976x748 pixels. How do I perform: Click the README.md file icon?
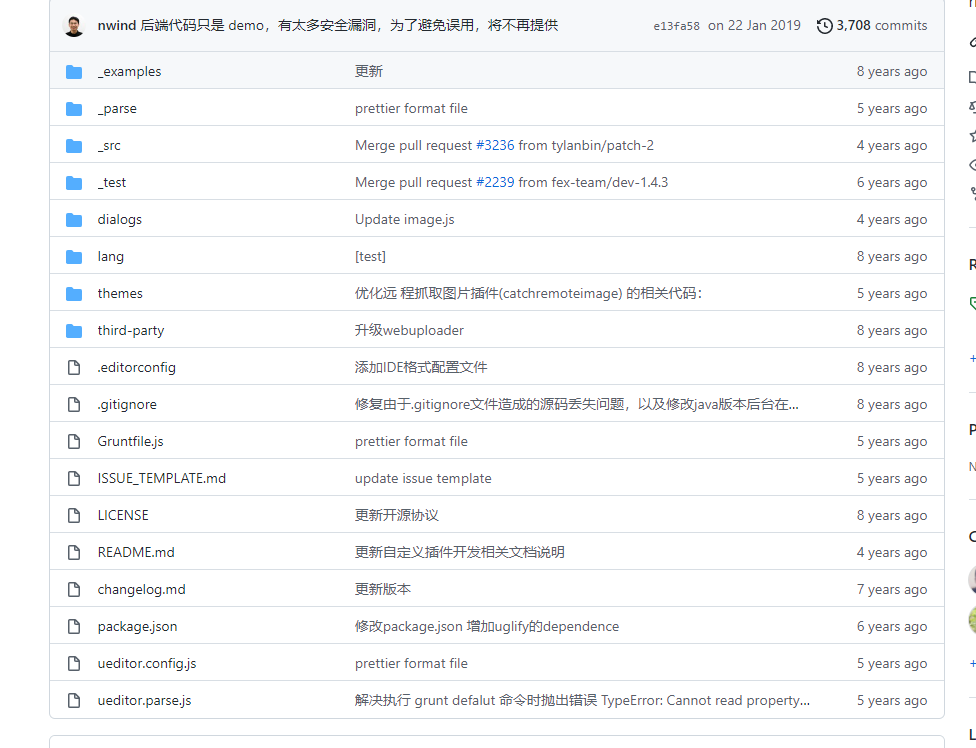click(x=73, y=552)
